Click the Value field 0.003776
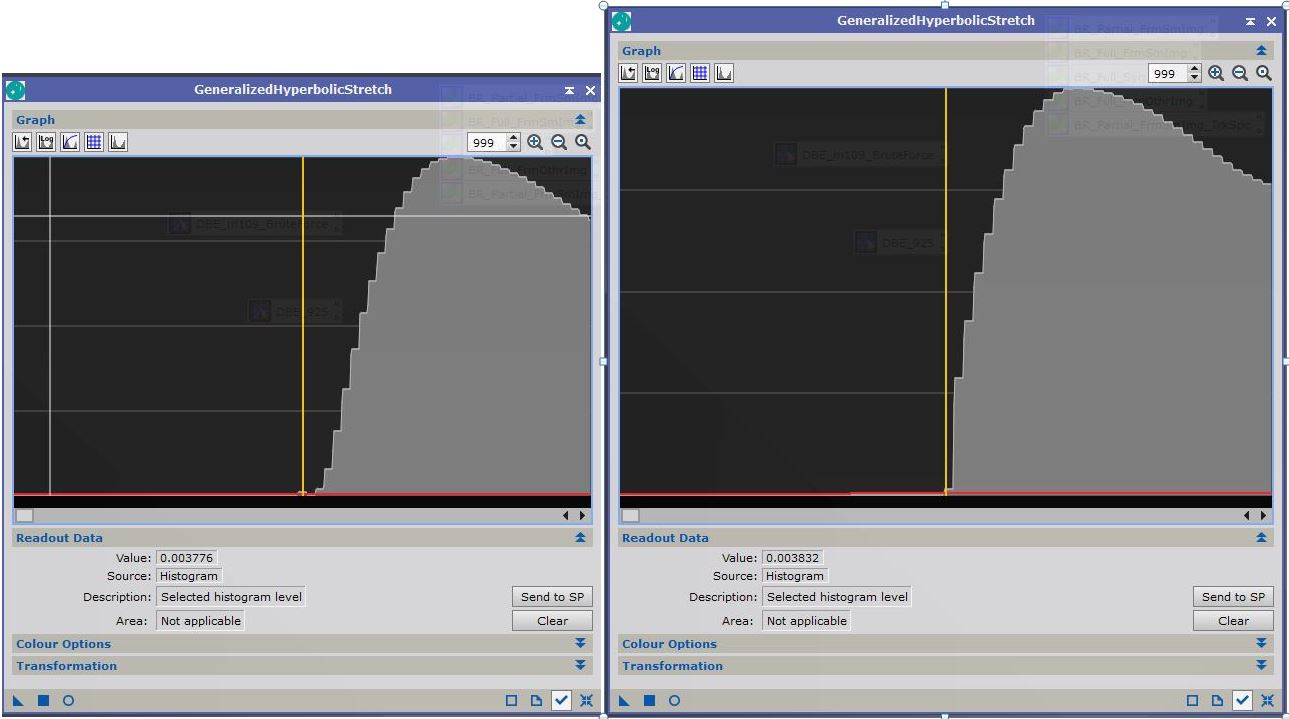Viewport: 1289px width, 719px height. 186,558
